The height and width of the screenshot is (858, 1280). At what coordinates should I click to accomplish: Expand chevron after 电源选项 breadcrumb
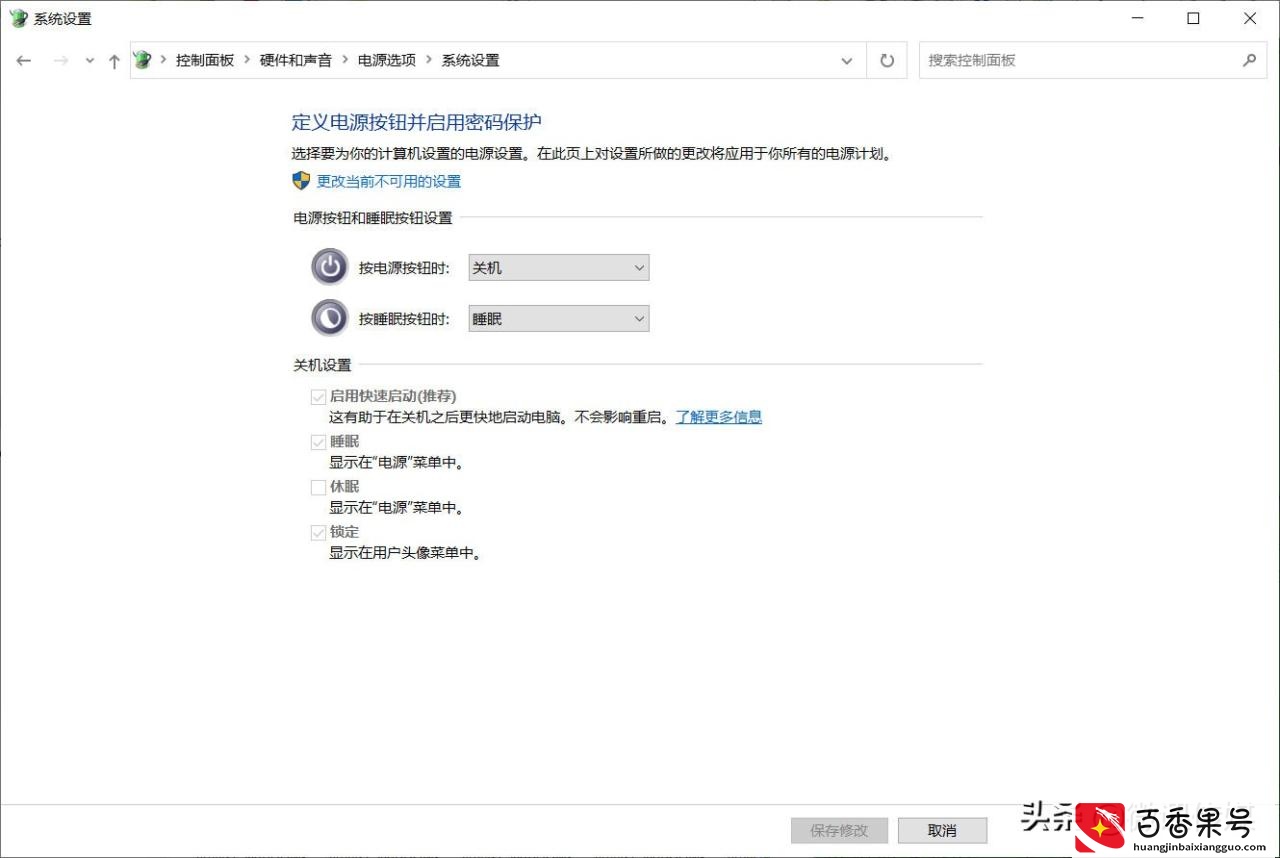click(x=429, y=60)
